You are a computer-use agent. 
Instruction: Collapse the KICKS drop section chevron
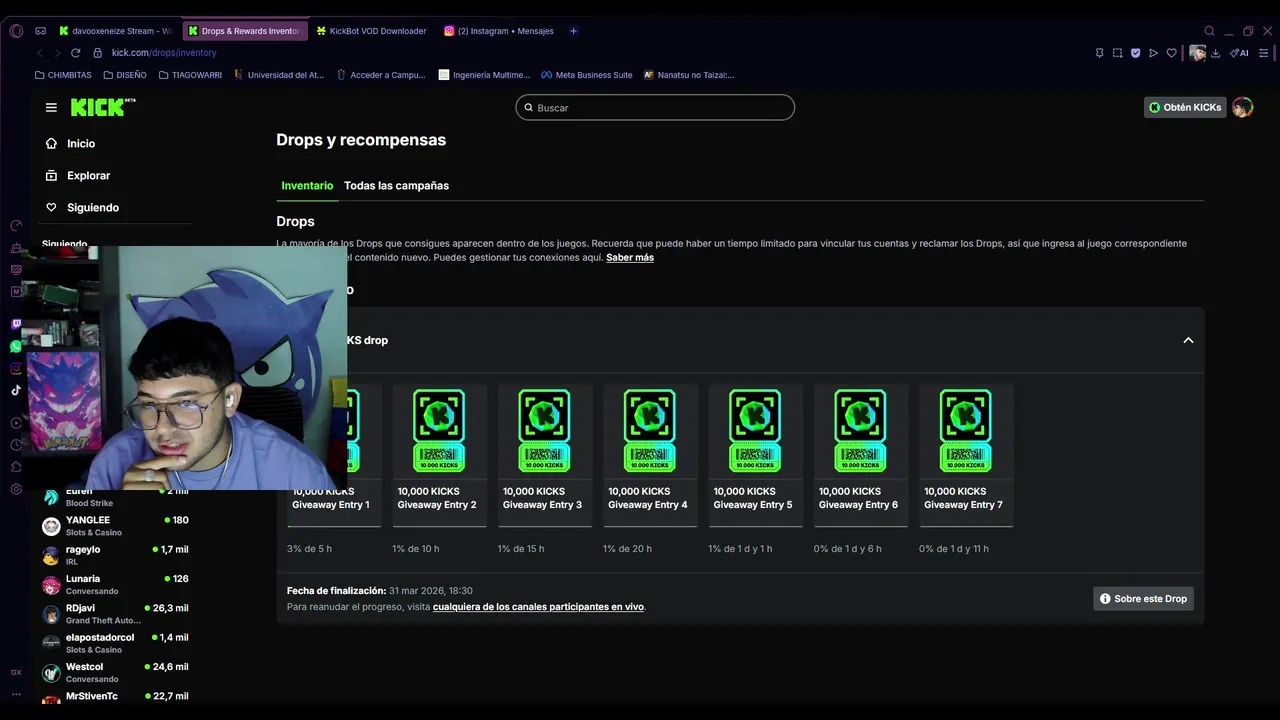1188,340
